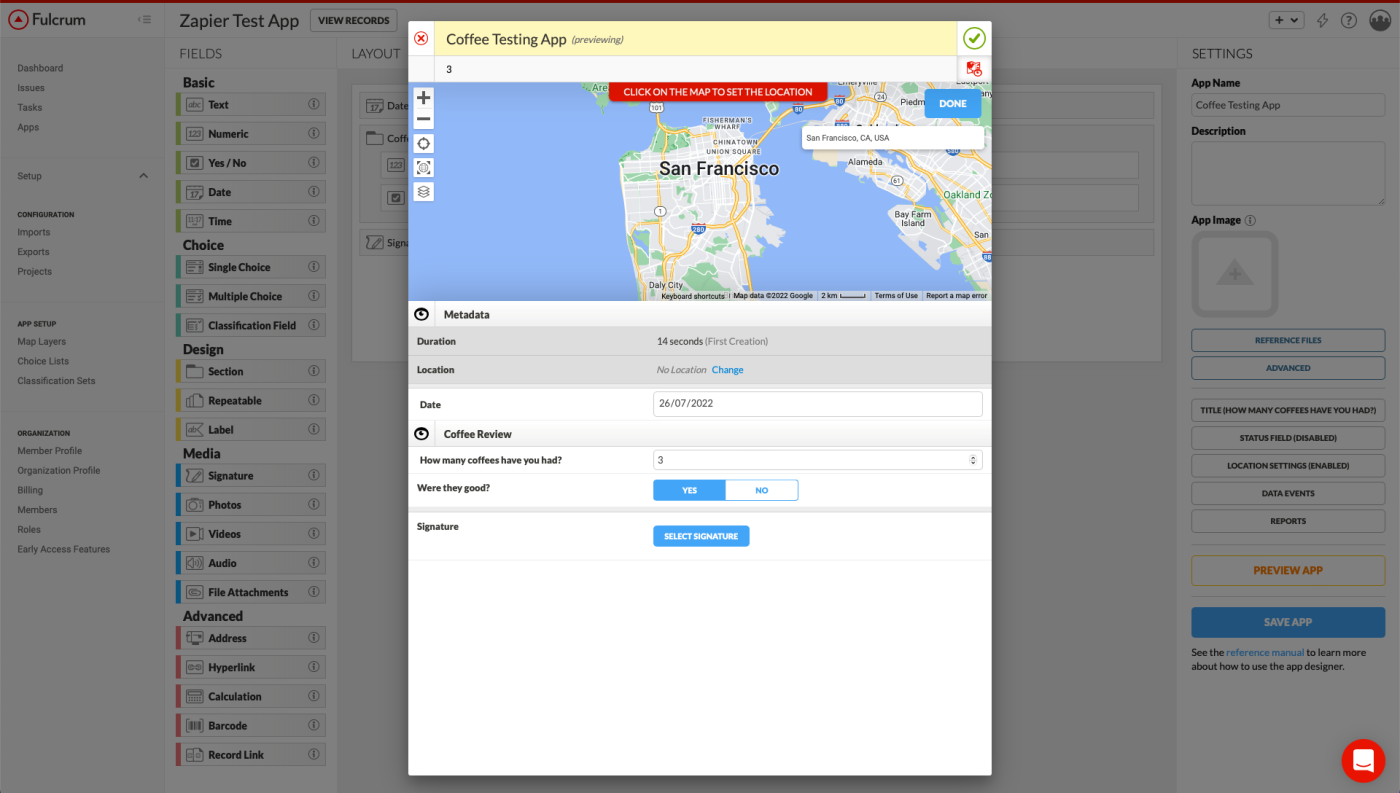Save the record with green checkmark
Screen dimensions: 1400x793
[974, 39]
